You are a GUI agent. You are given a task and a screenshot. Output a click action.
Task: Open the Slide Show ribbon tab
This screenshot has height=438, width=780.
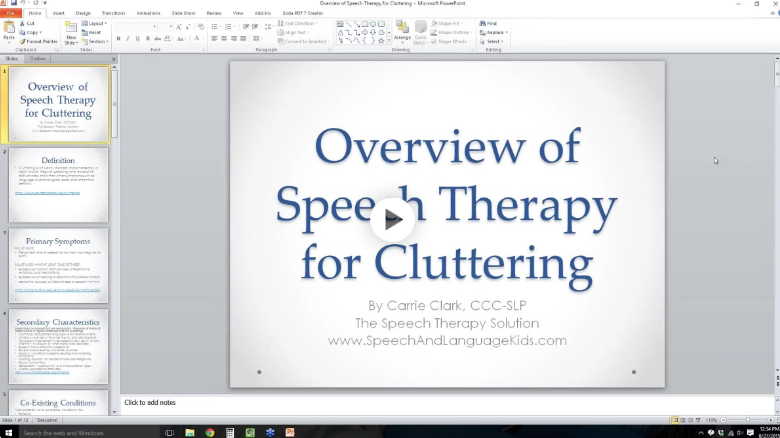click(x=183, y=13)
